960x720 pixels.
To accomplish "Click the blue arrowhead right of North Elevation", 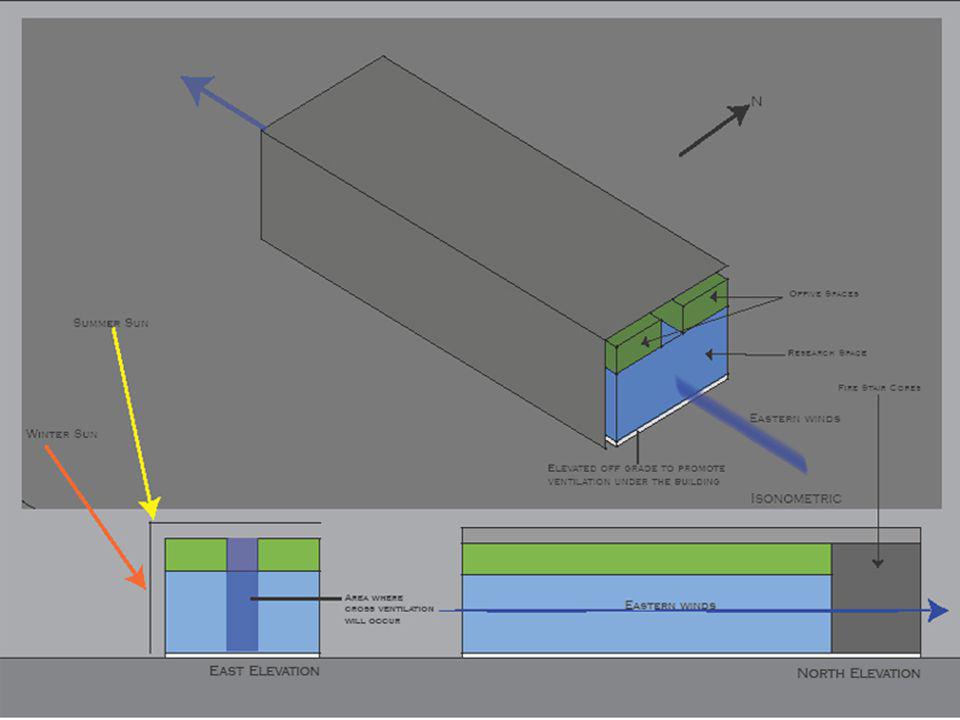I will tap(938, 610).
